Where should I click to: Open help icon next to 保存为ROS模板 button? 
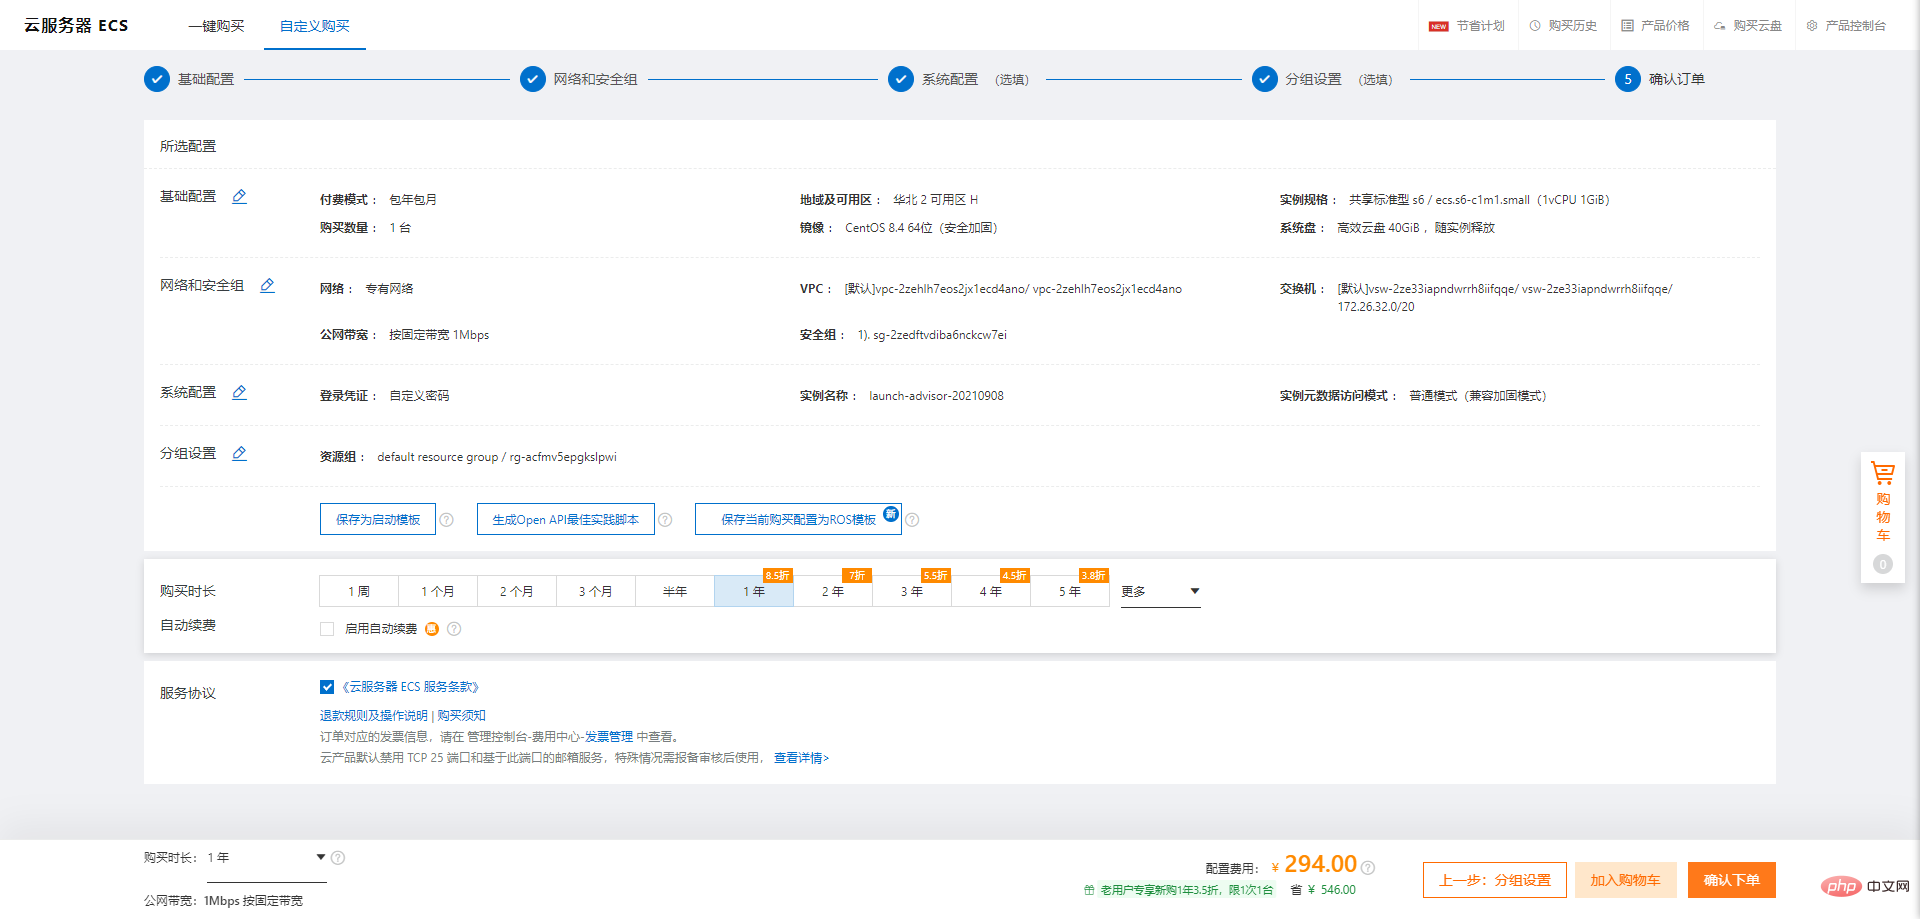pos(912,520)
